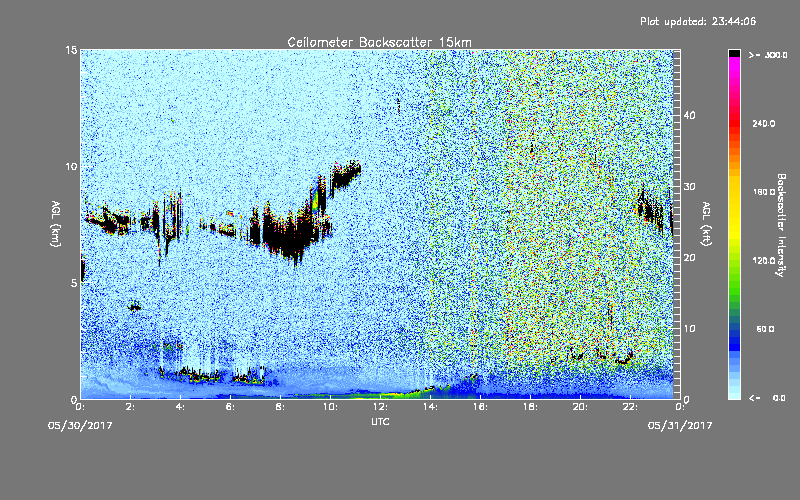Click the colorbar maximum label >= 300.0
This screenshot has height=500, width=800.
pos(768,55)
